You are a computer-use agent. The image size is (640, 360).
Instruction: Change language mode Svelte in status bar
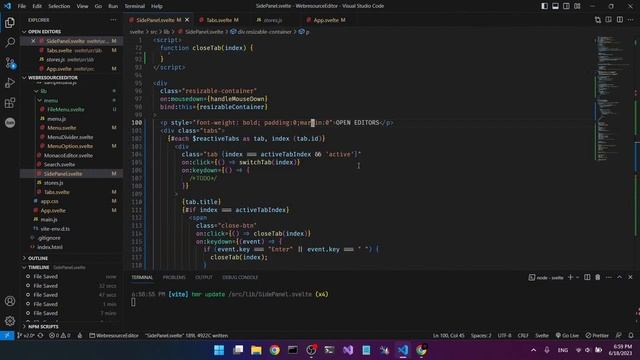pyautogui.click(x=542, y=336)
